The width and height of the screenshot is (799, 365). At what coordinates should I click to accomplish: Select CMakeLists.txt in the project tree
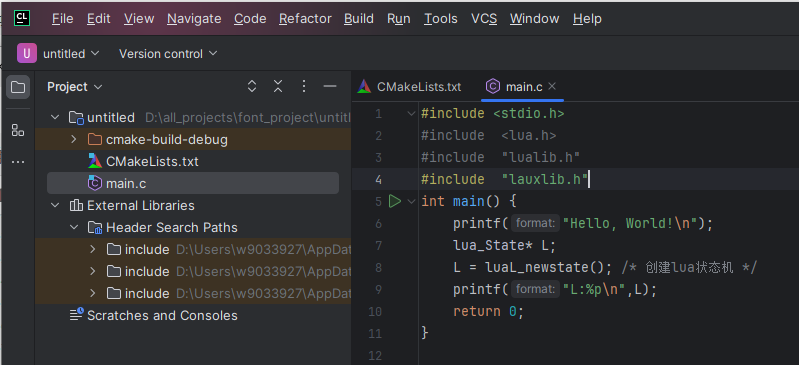[x=152, y=162]
